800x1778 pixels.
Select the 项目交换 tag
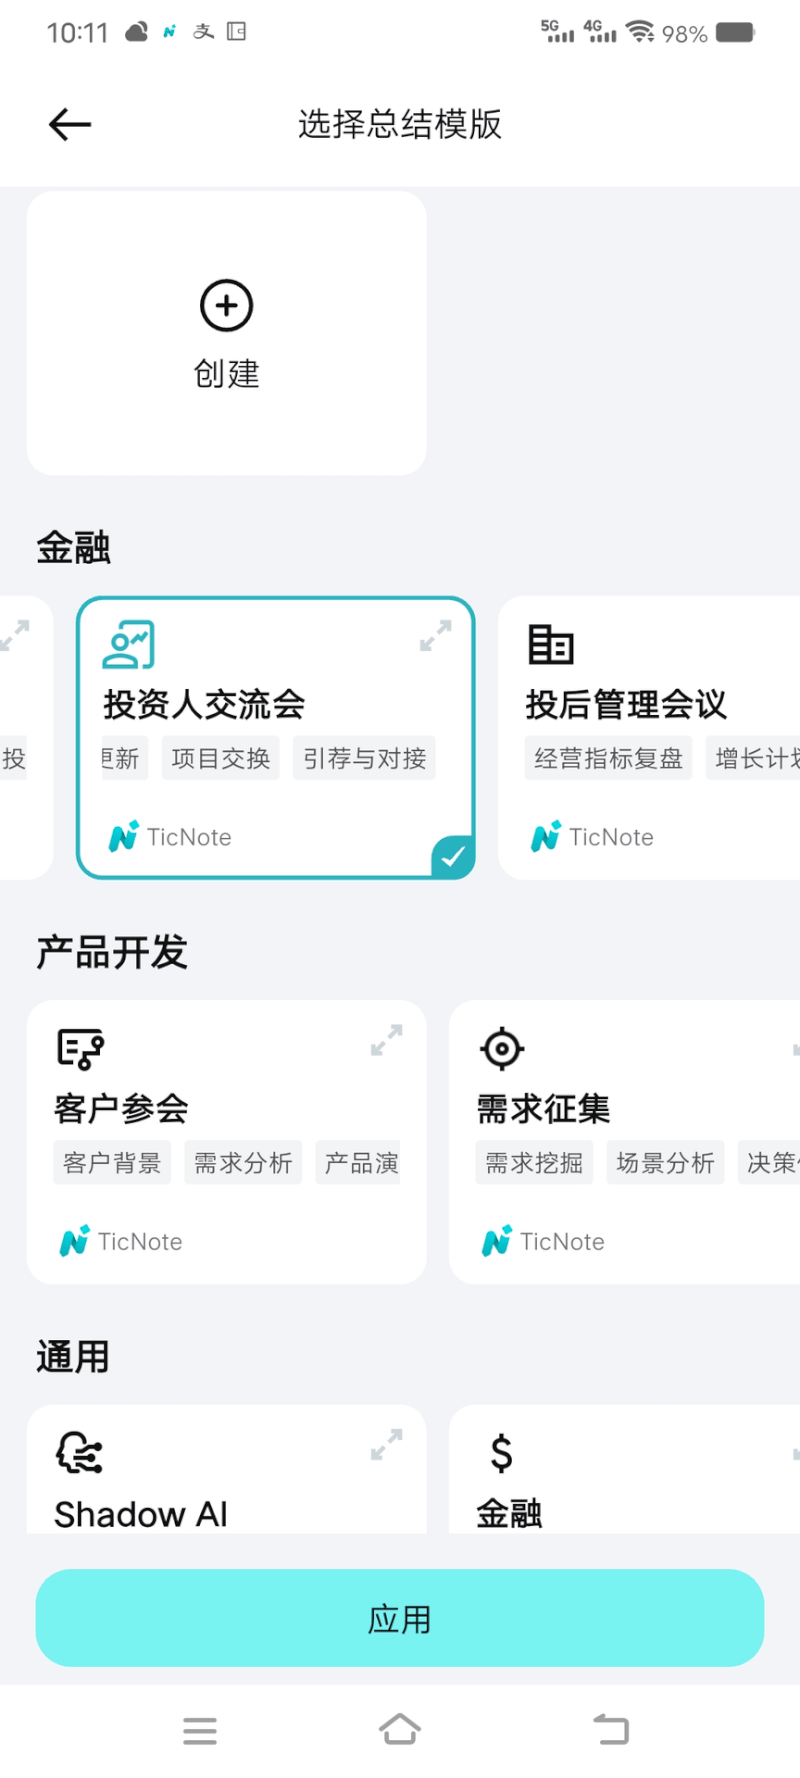221,759
